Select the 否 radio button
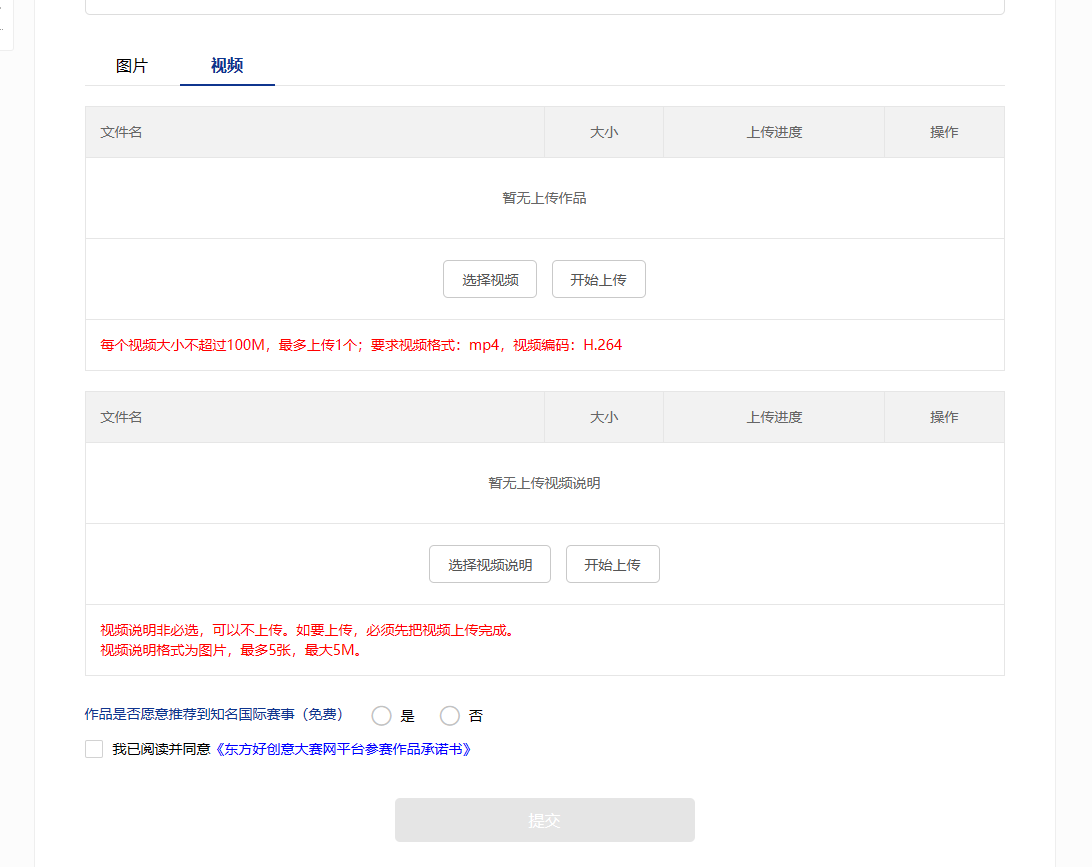This screenshot has width=1092, height=867. pos(450,715)
